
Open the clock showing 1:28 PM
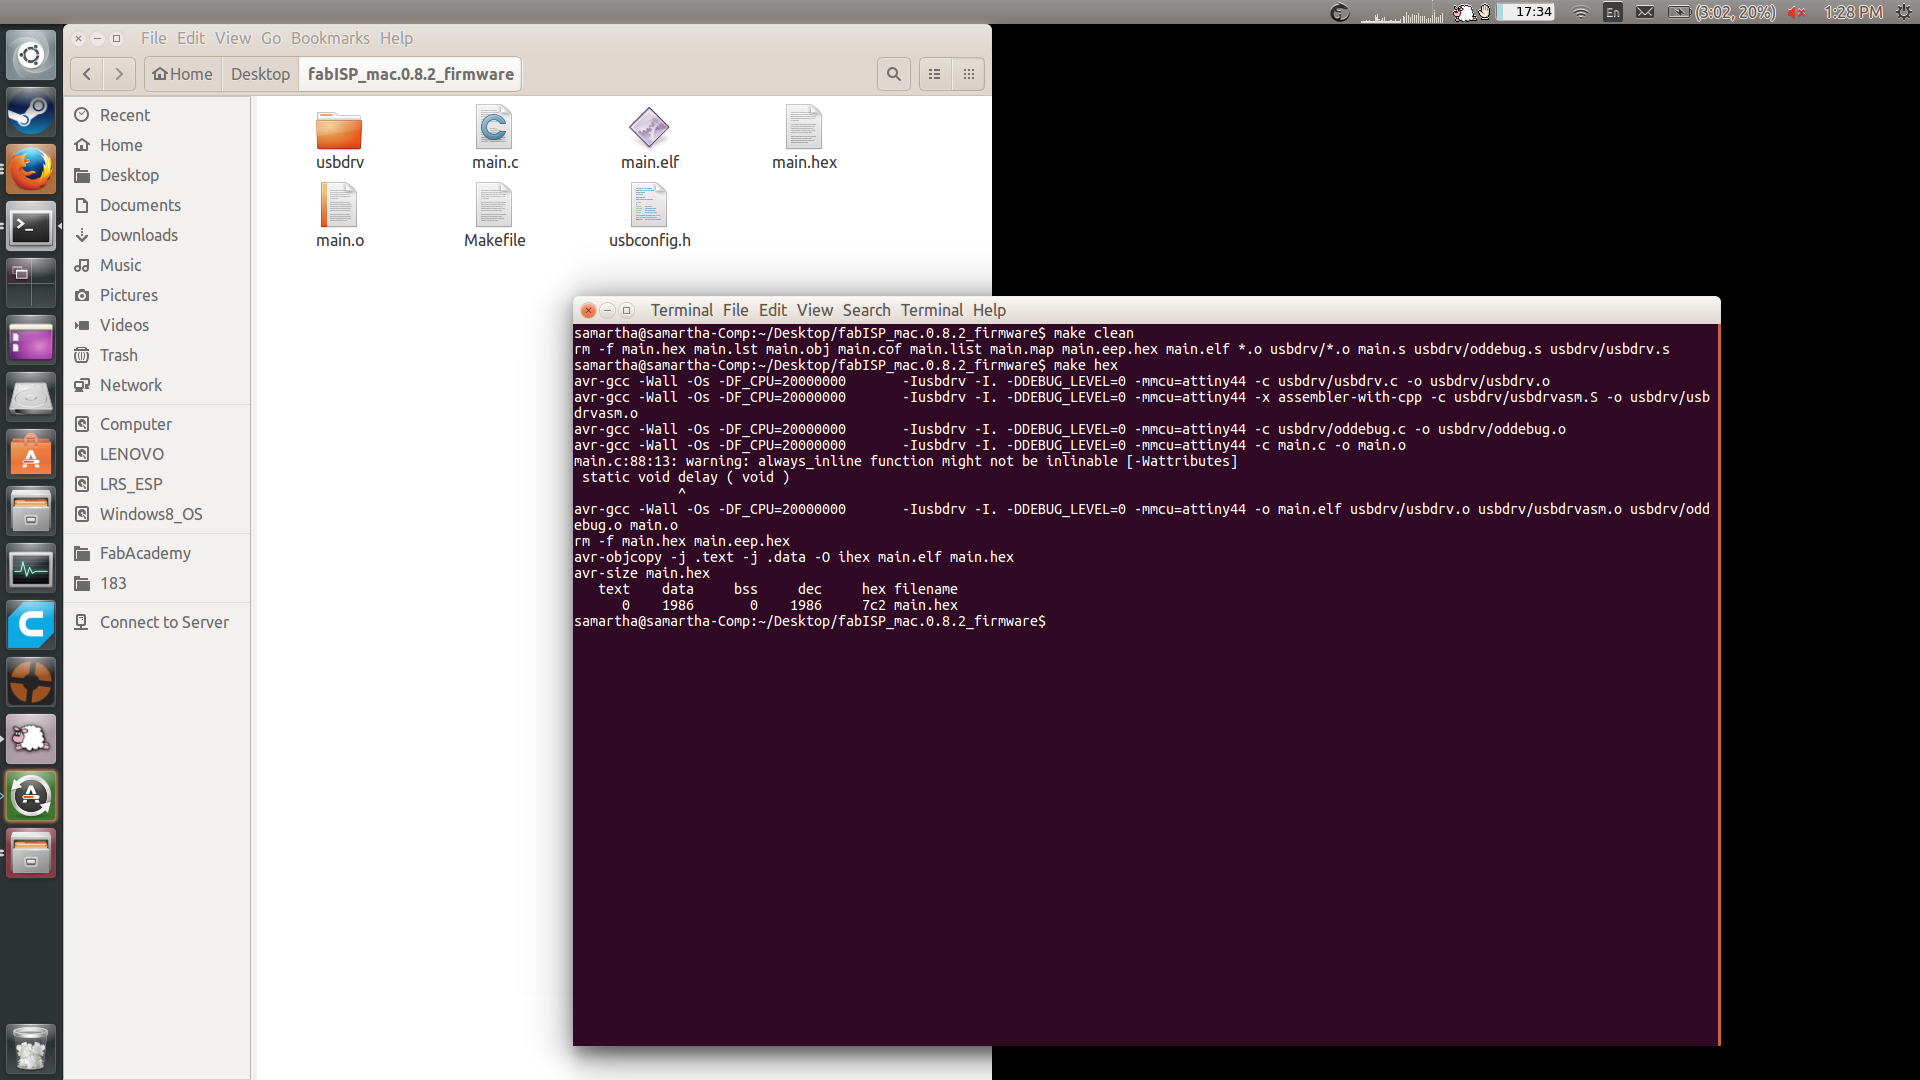point(1853,12)
